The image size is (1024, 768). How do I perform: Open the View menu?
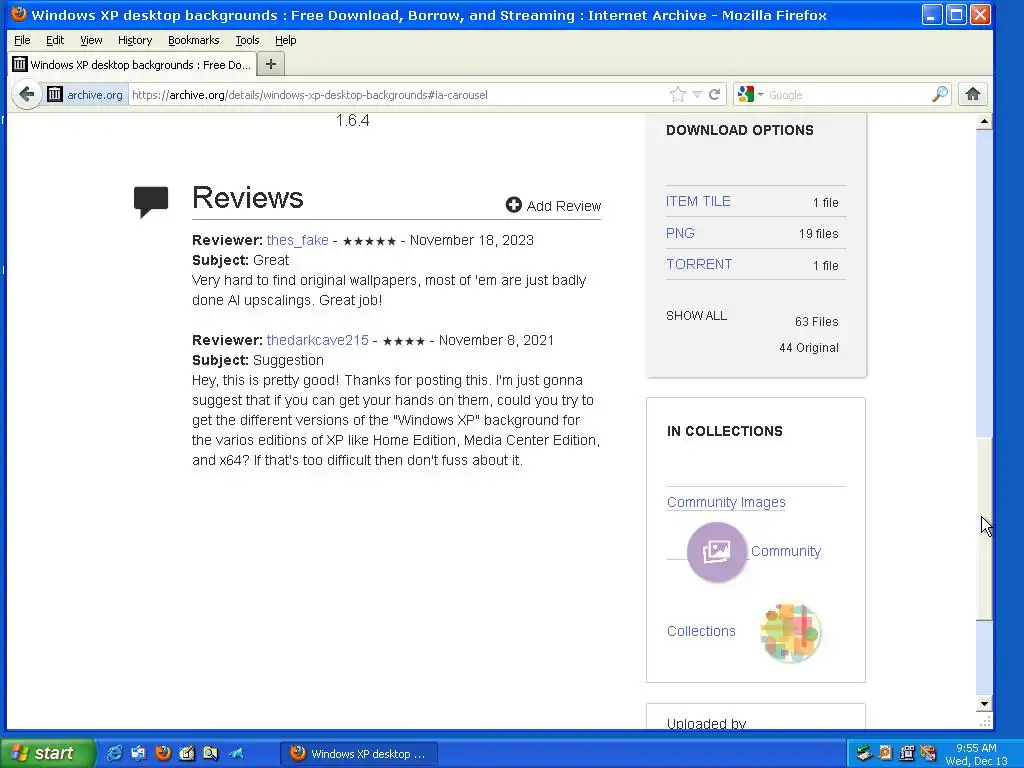91,40
